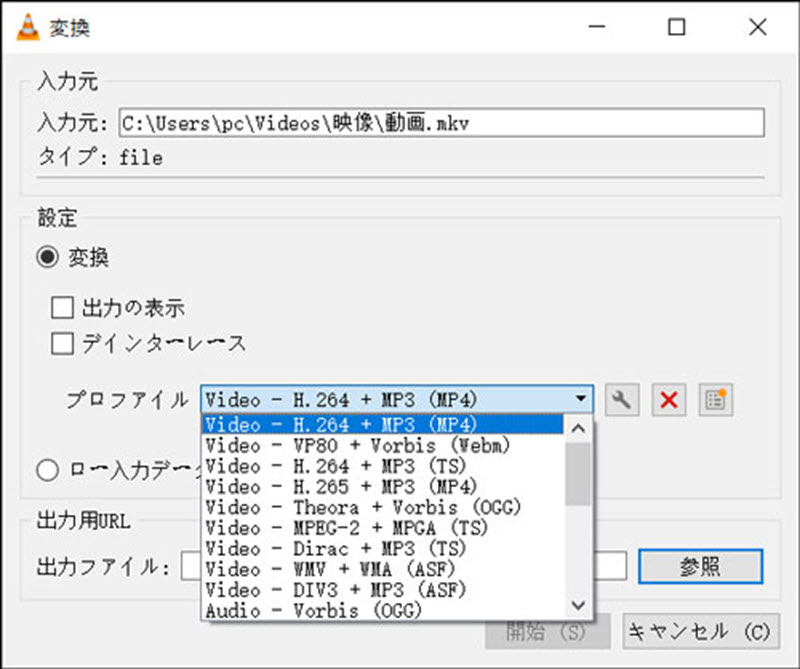Viewport: 800px width, 669px height.
Task: Select the 変換 radio button
Action: pyautogui.click(x=47, y=257)
